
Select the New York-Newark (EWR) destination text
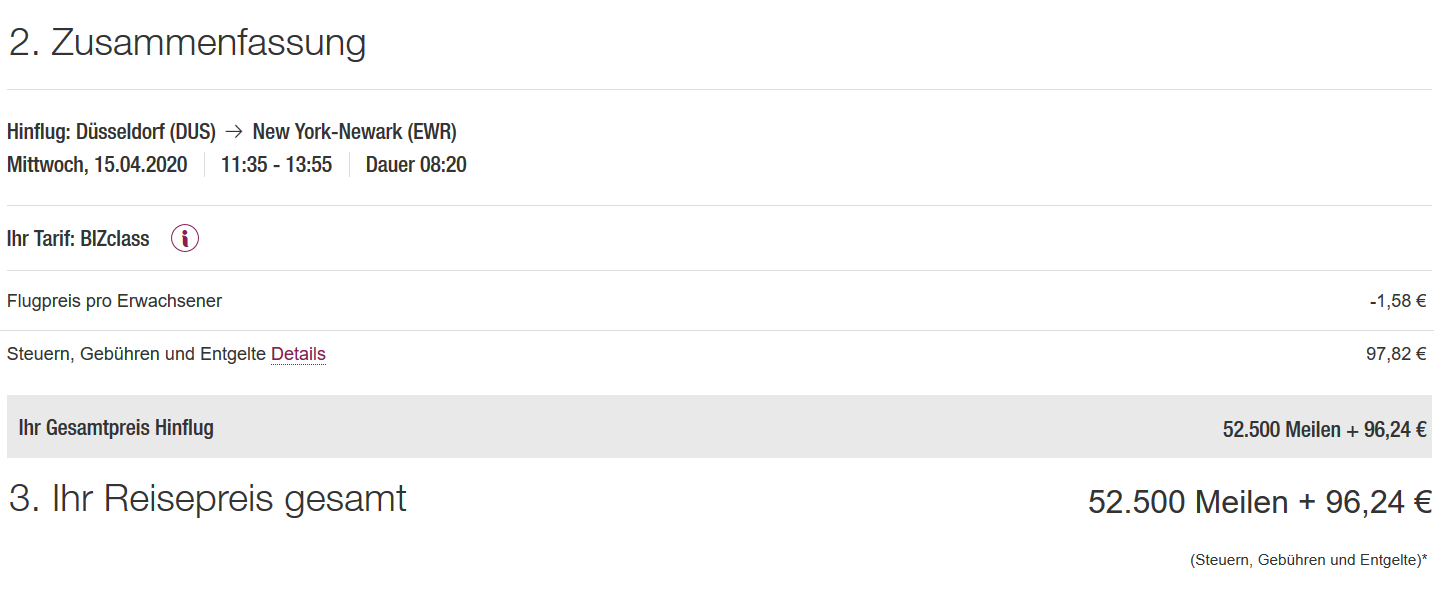[355, 132]
